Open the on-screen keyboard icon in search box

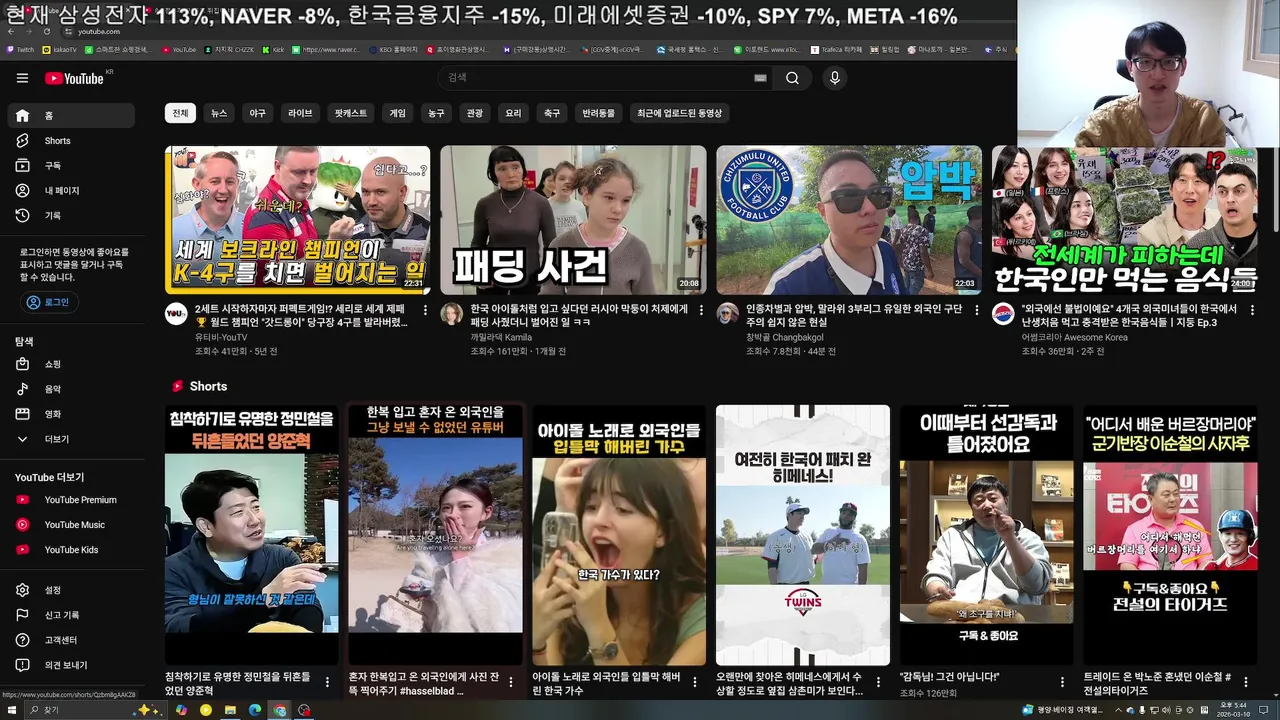pyautogui.click(x=760, y=78)
